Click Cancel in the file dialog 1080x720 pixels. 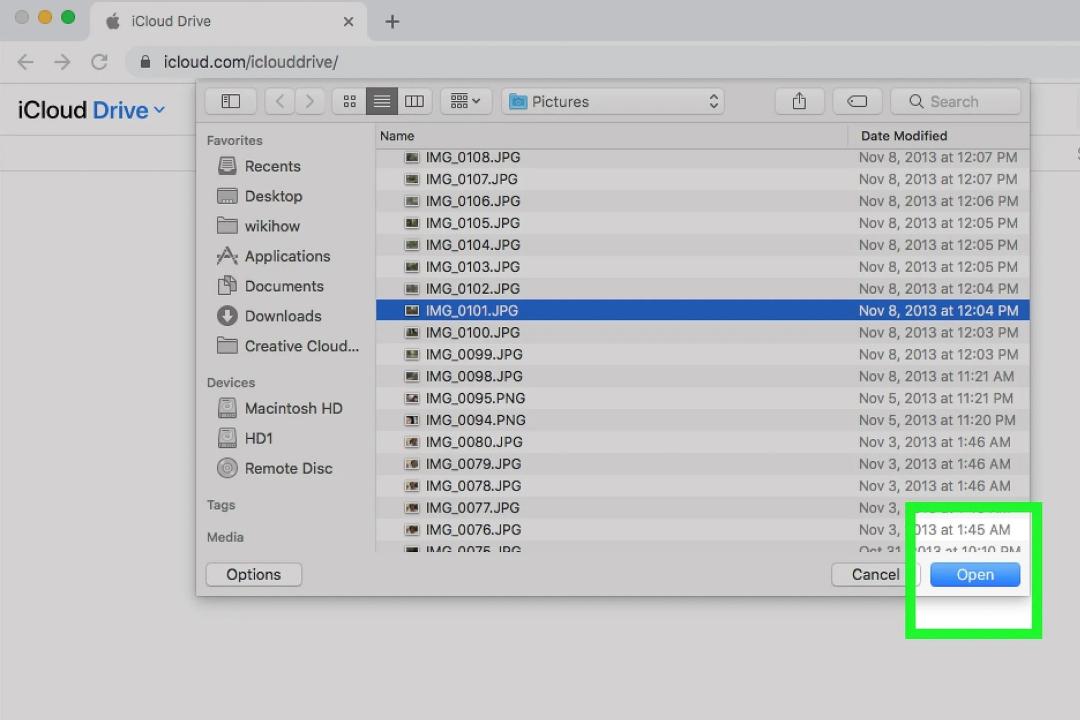875,575
